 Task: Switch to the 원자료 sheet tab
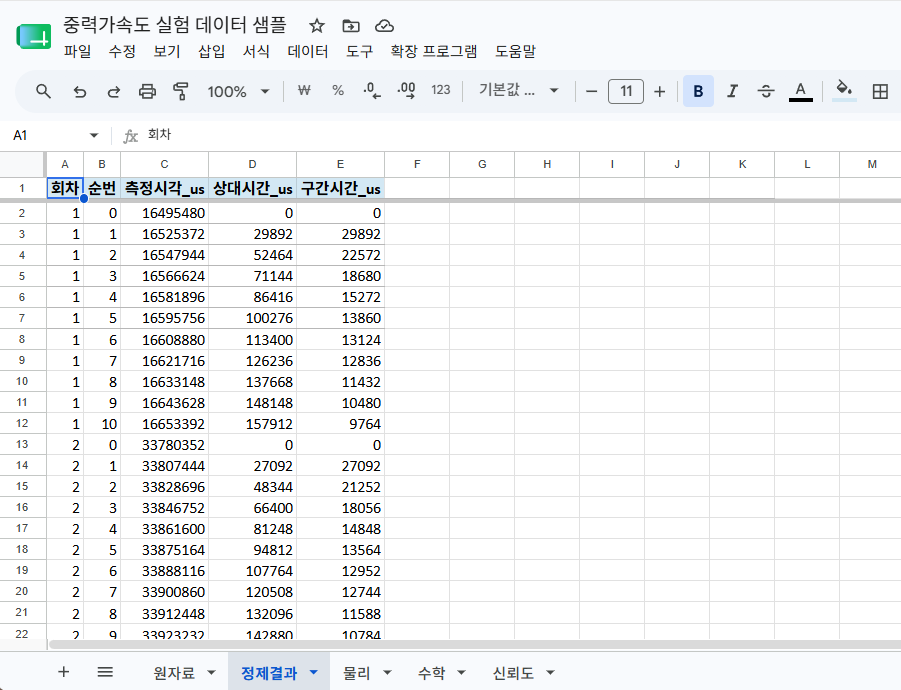(174, 673)
